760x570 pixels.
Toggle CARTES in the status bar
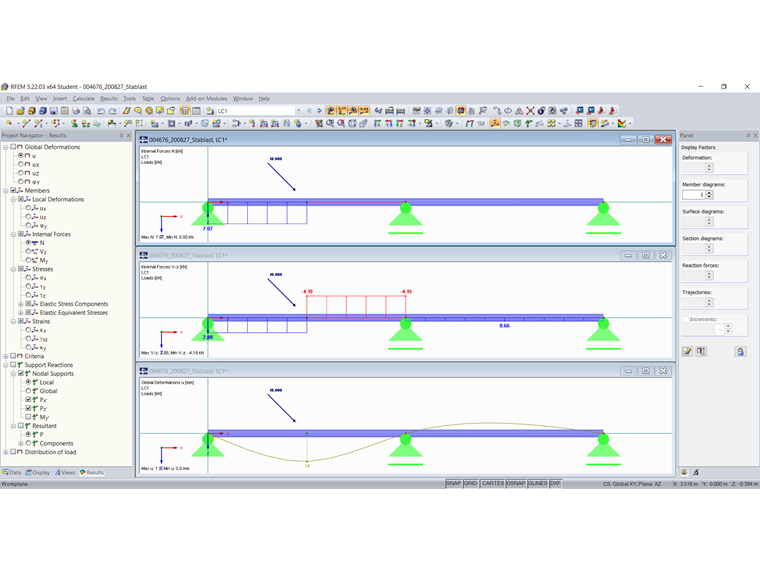click(x=492, y=484)
